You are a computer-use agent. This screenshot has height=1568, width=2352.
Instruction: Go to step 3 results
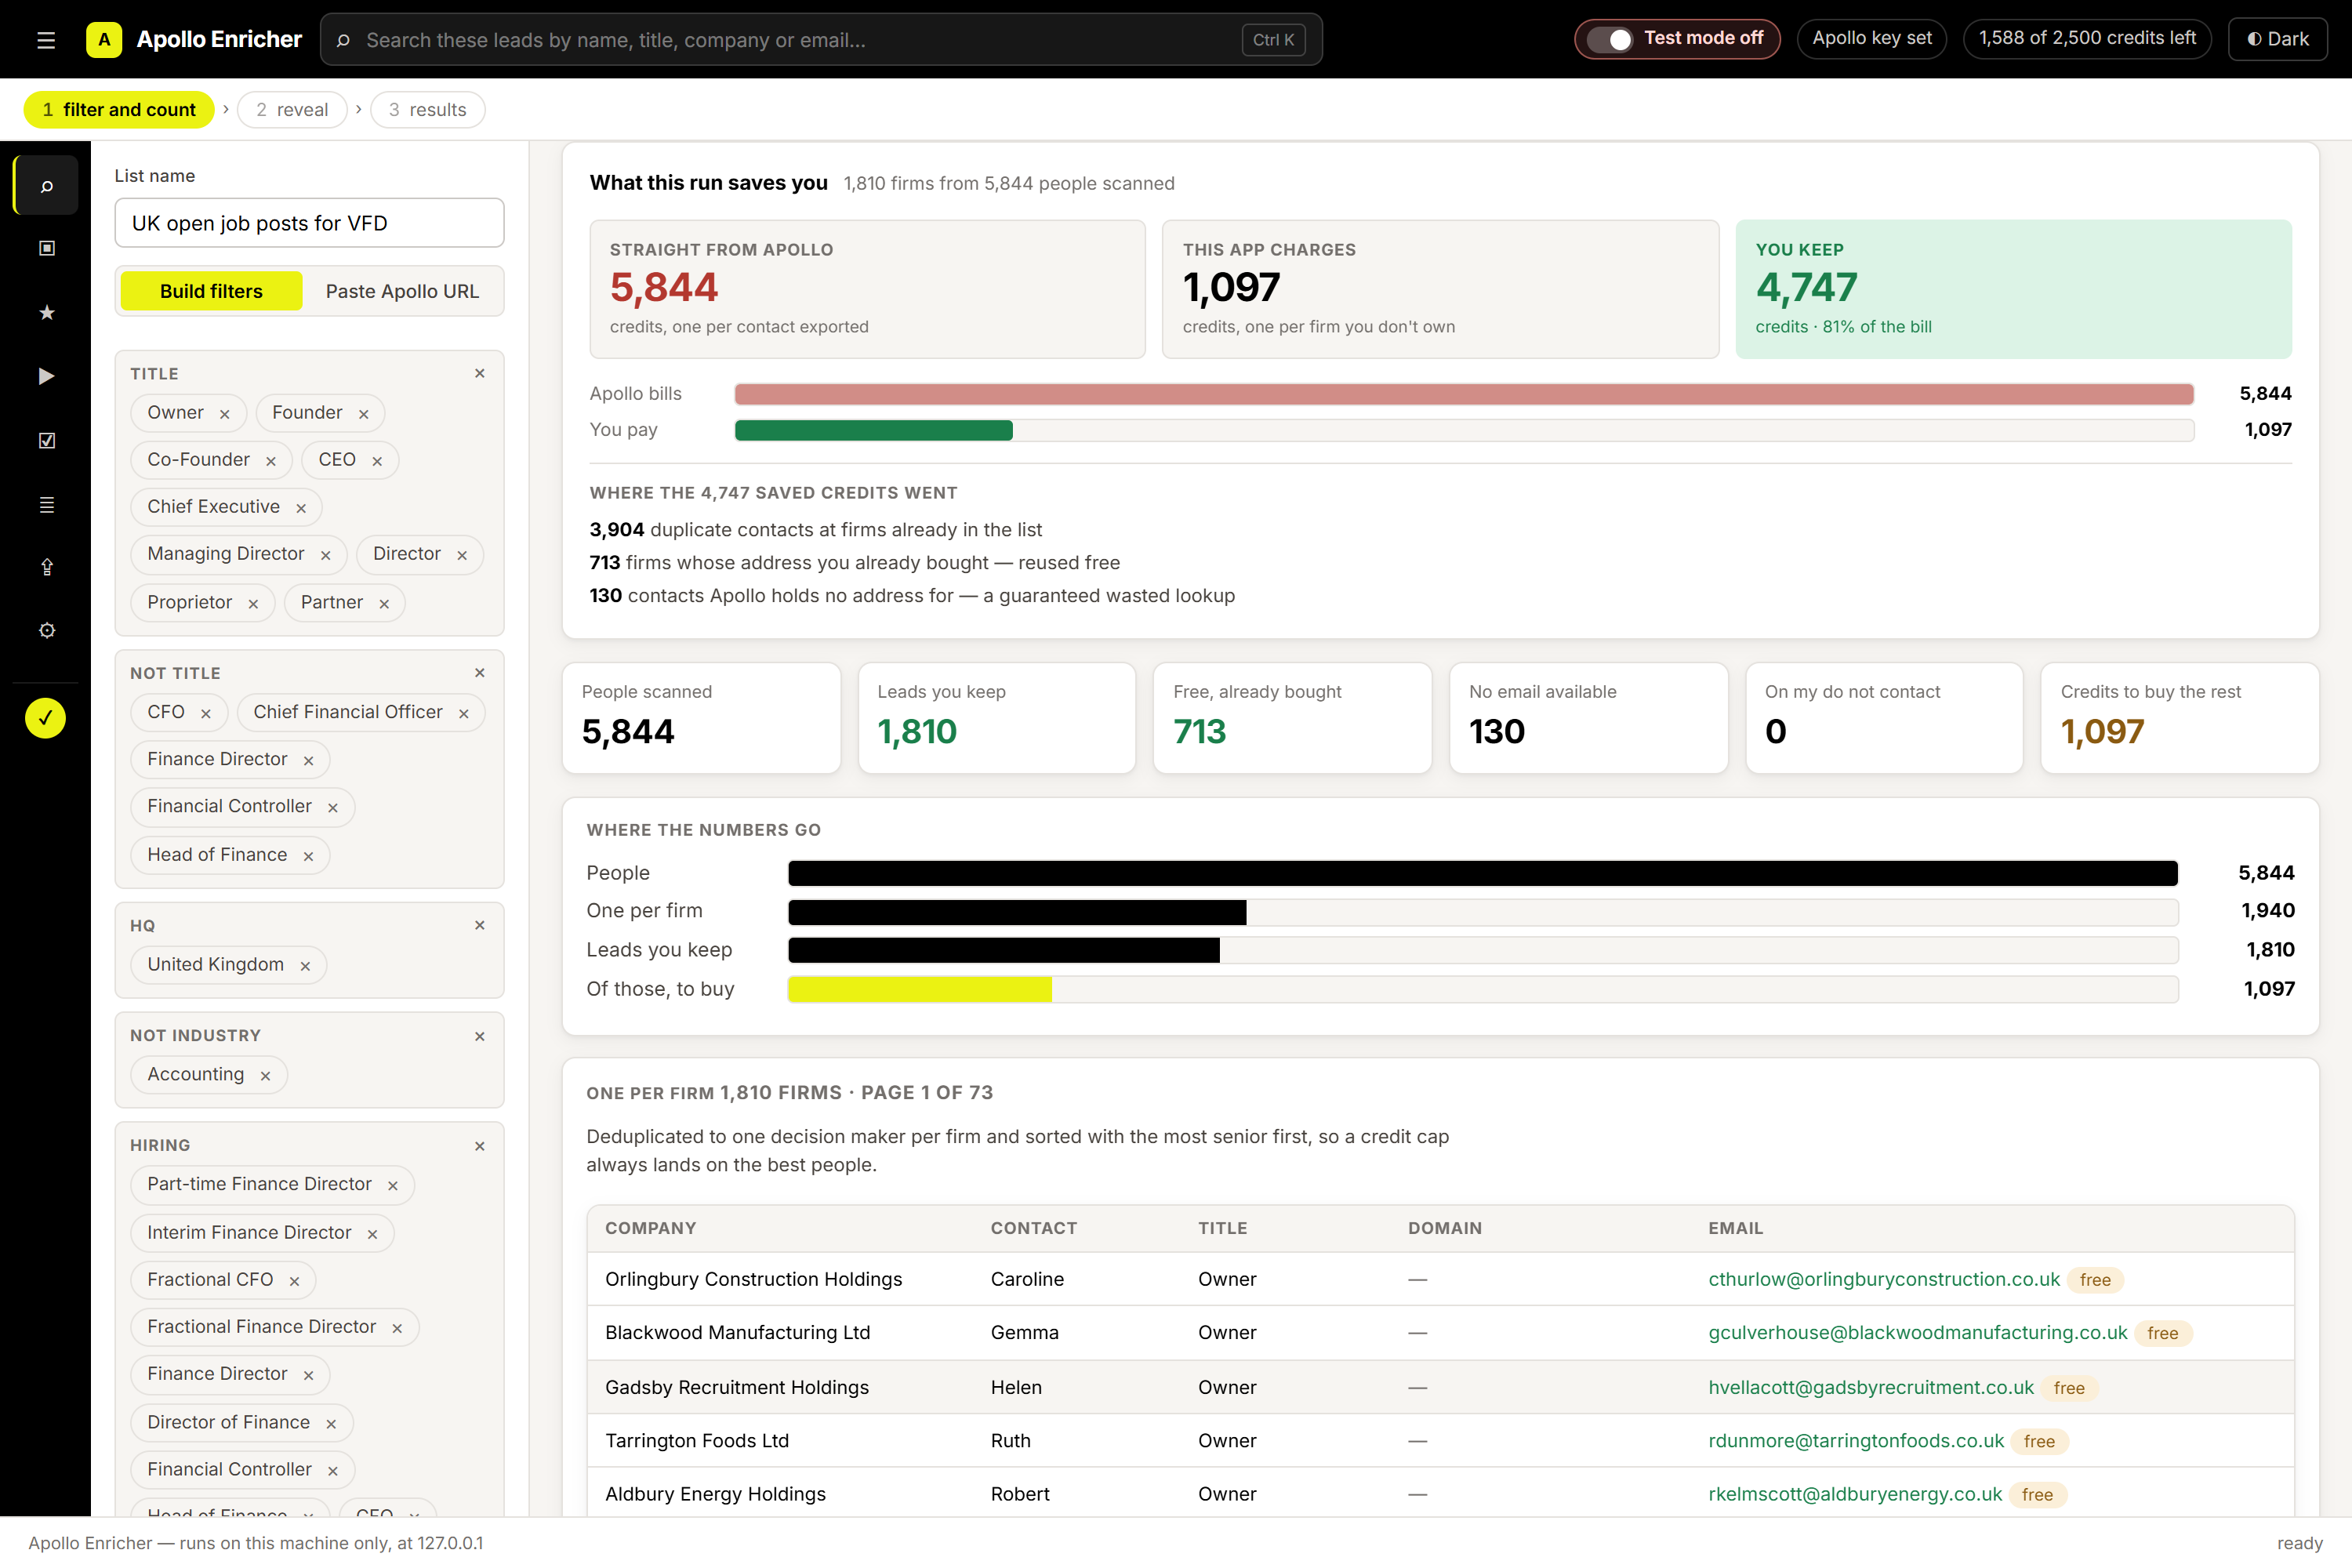[428, 110]
